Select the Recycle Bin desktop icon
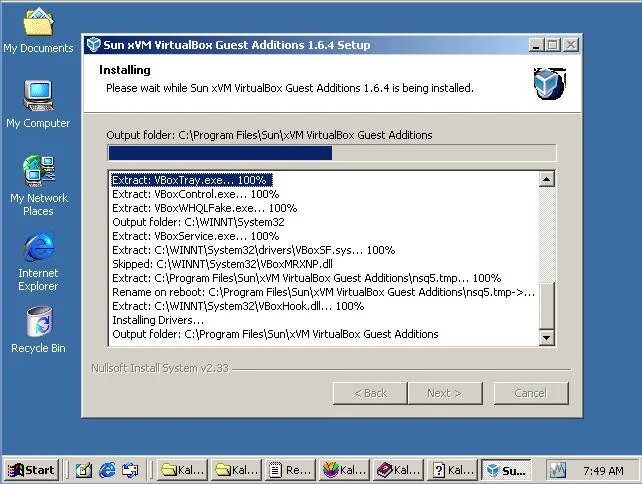 (x=38, y=329)
